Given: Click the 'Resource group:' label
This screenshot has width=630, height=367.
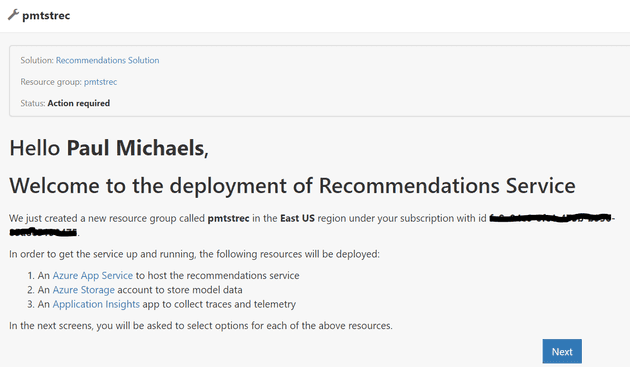Looking at the screenshot, I should (51, 82).
